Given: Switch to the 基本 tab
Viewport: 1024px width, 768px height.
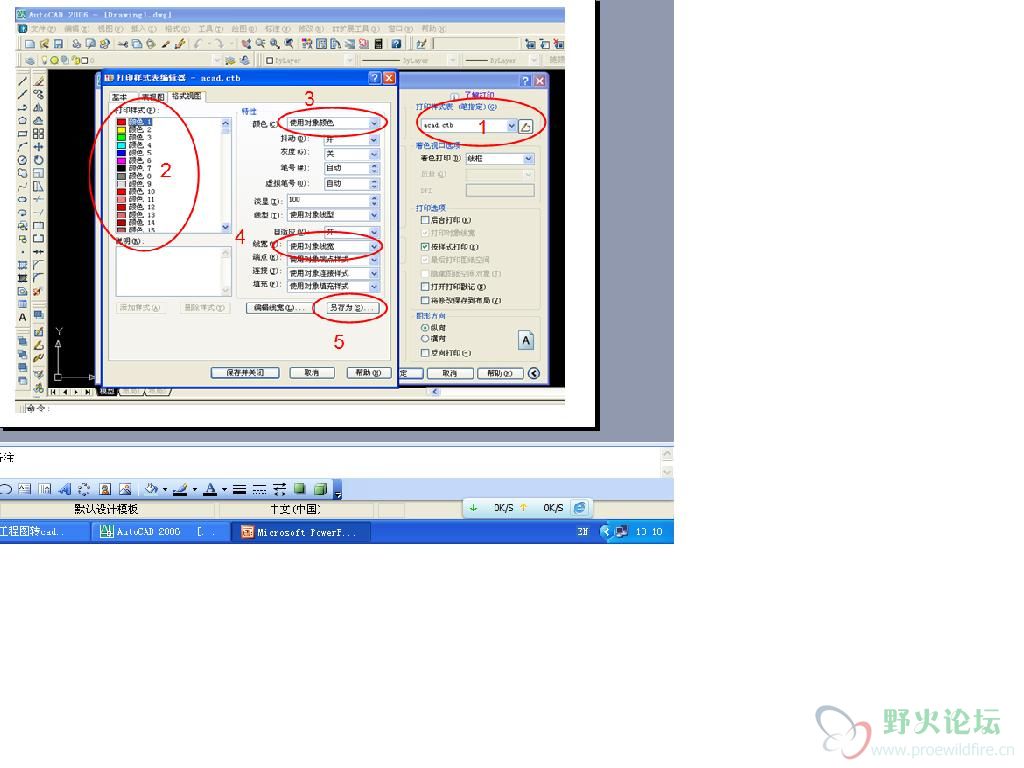Looking at the screenshot, I should pos(120,97).
